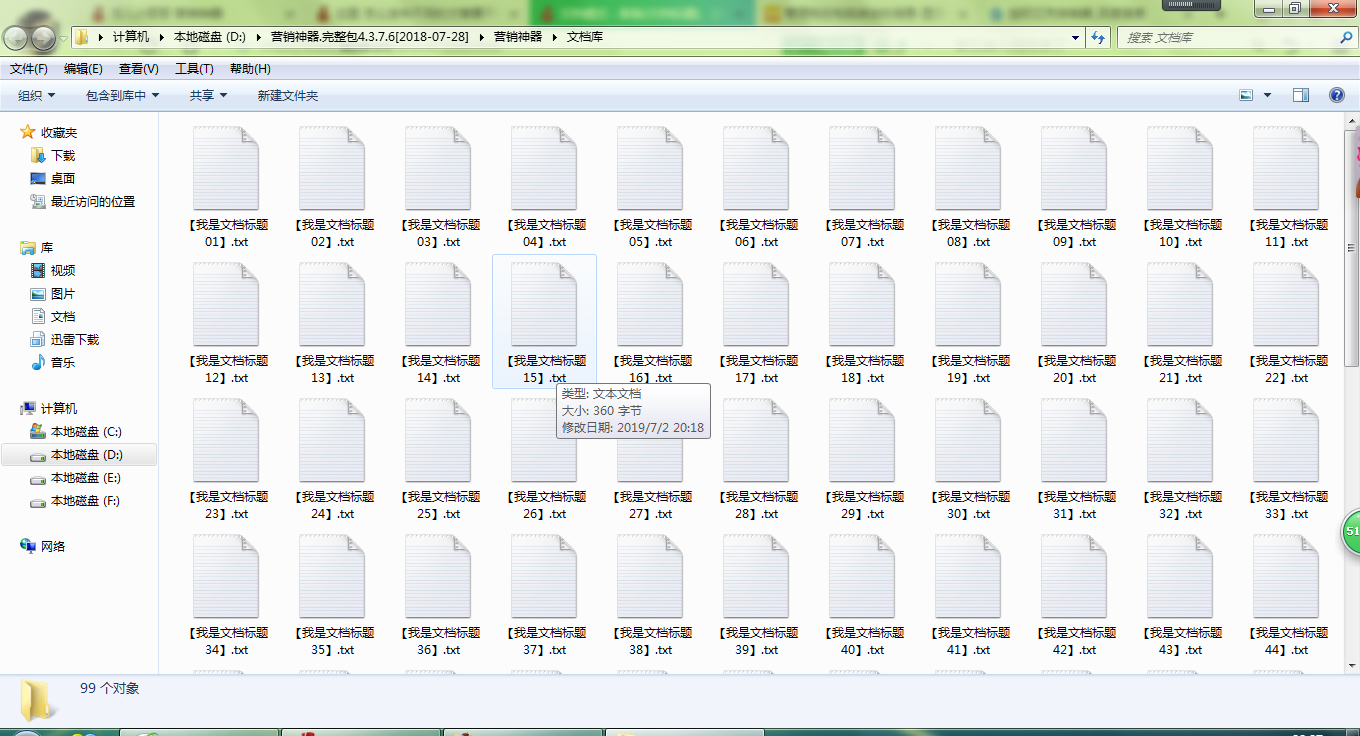Click the 新建文件夹 button
This screenshot has width=1360, height=736.
(287, 95)
